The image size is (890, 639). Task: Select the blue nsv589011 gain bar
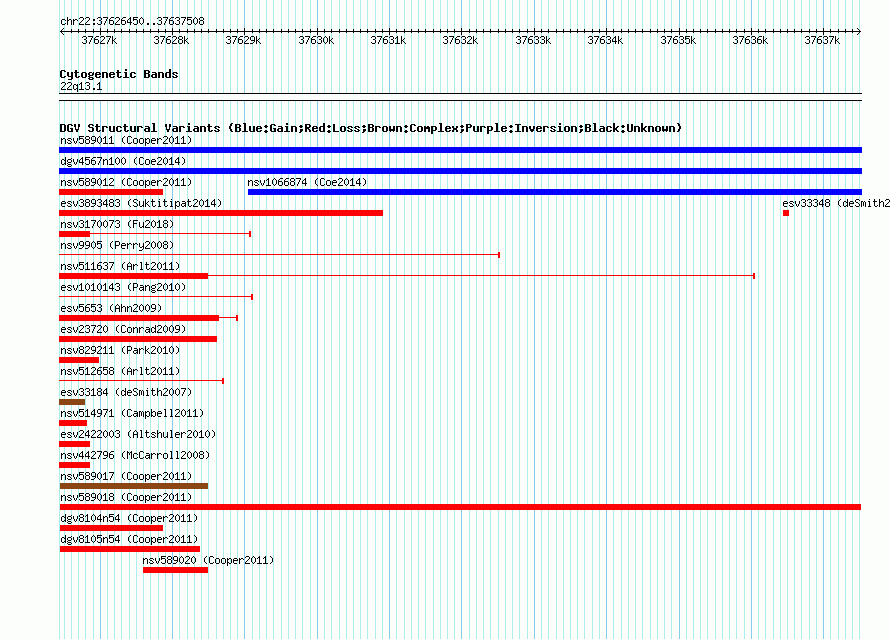pyautogui.click(x=460, y=150)
